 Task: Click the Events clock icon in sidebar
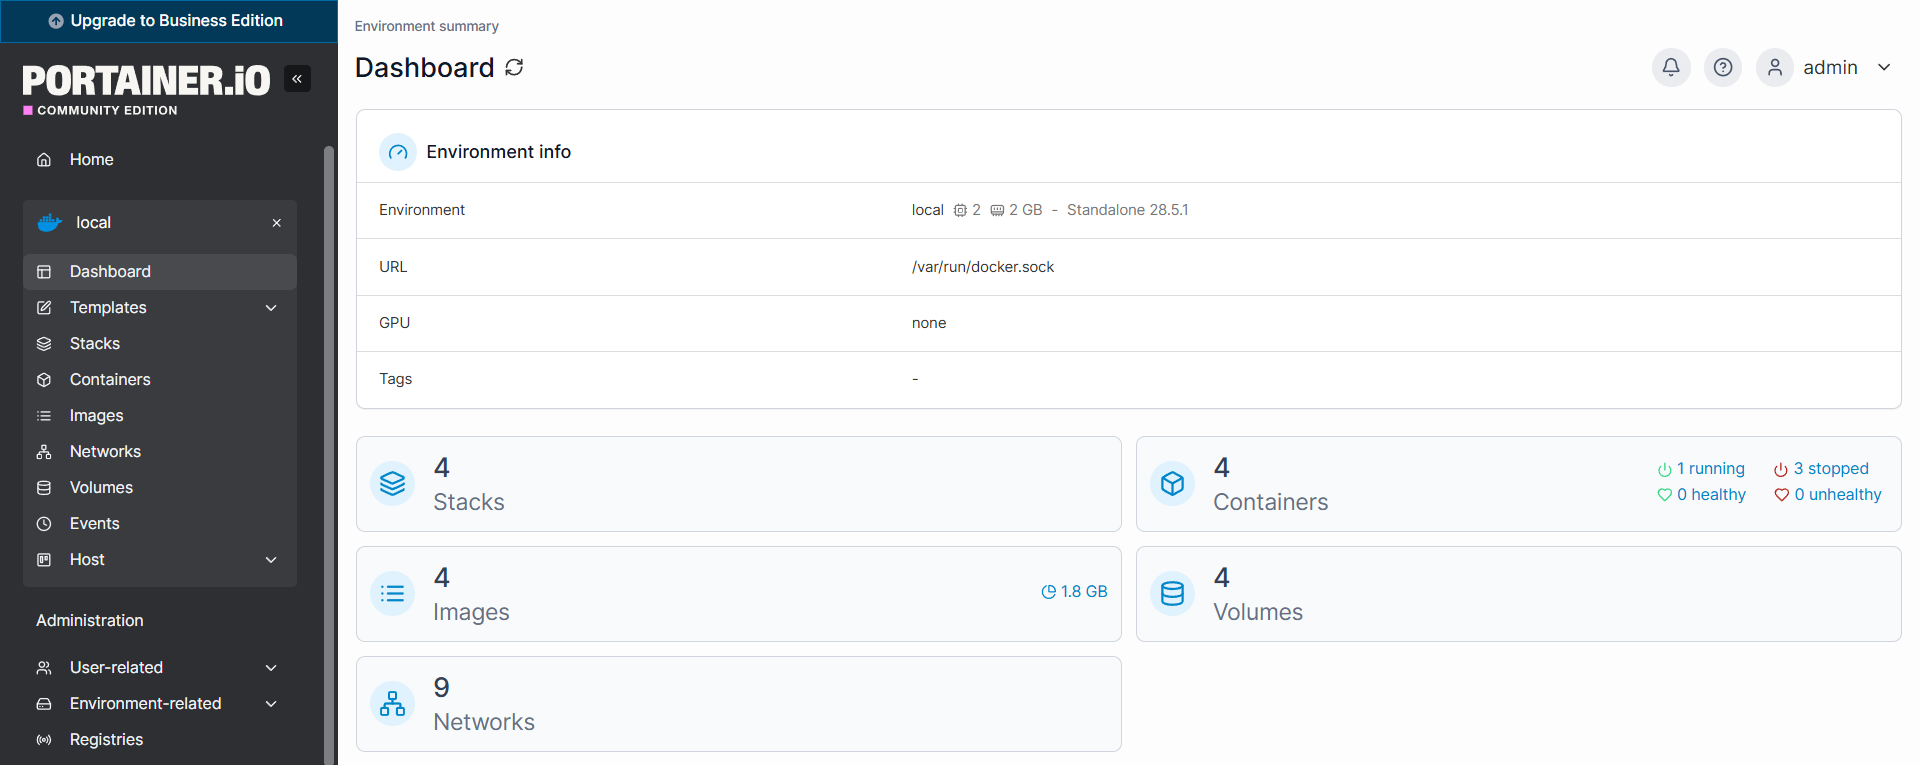tap(44, 524)
